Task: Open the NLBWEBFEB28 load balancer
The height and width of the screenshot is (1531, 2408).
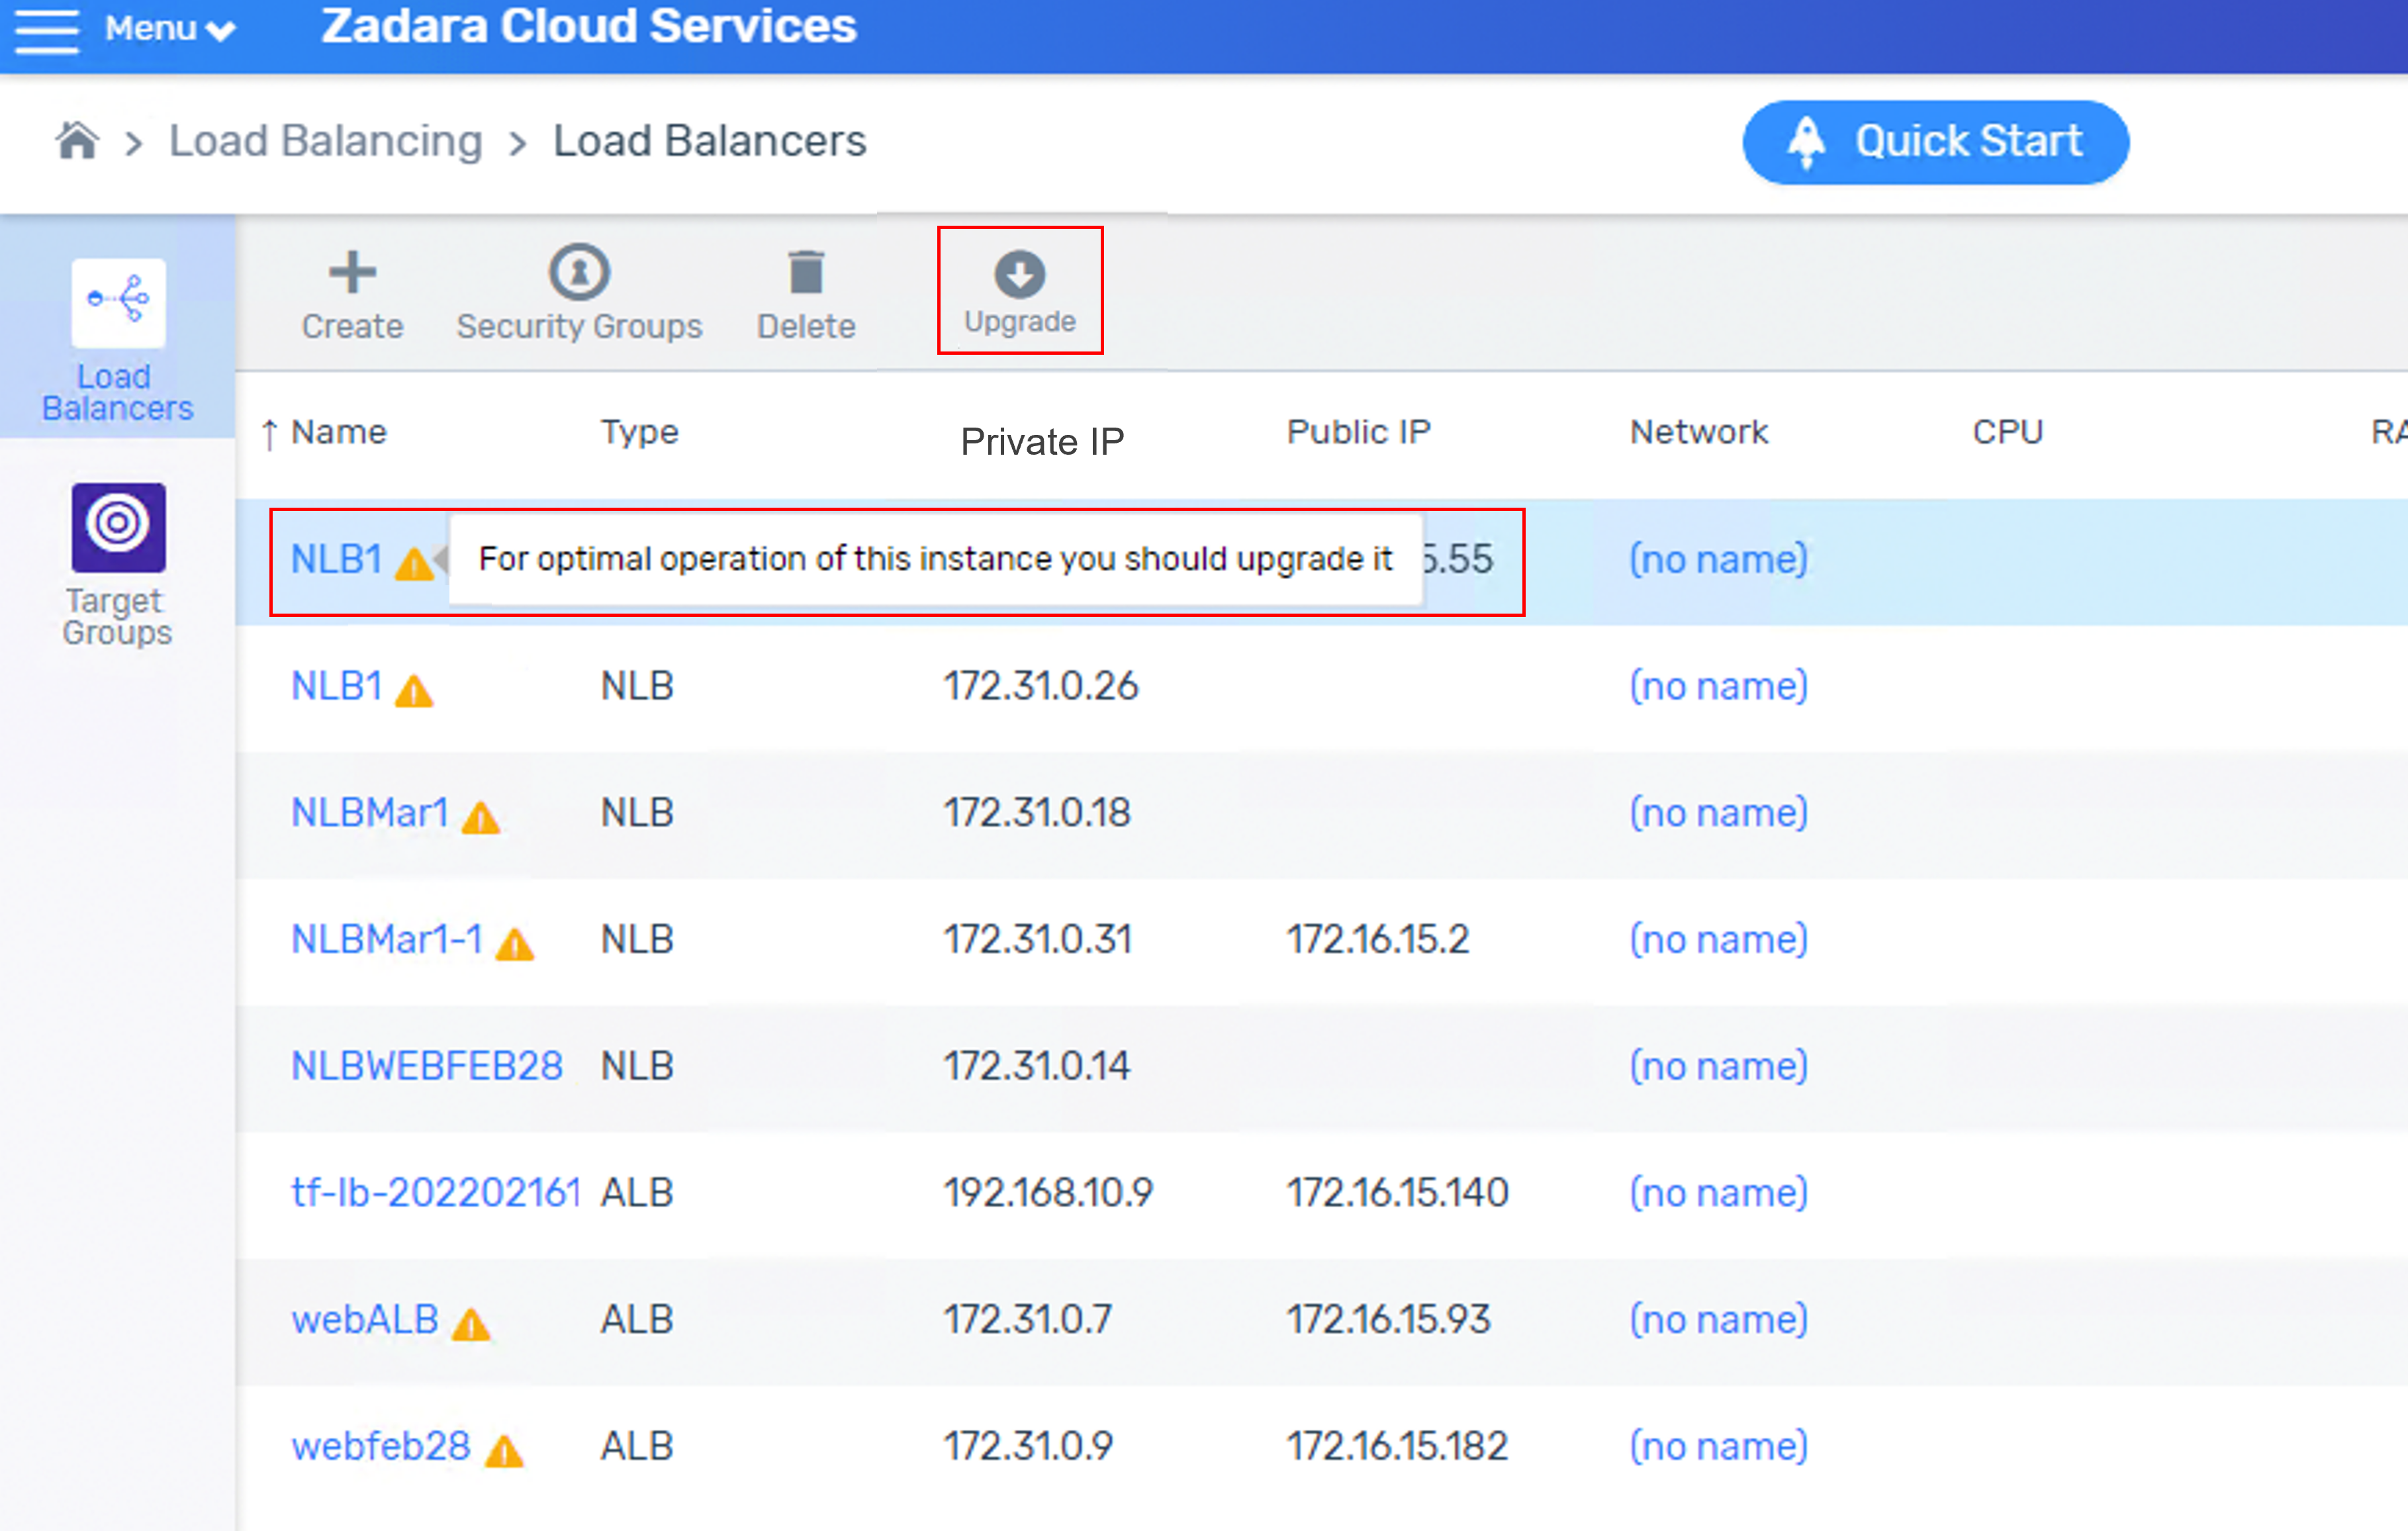Action: (426, 1066)
